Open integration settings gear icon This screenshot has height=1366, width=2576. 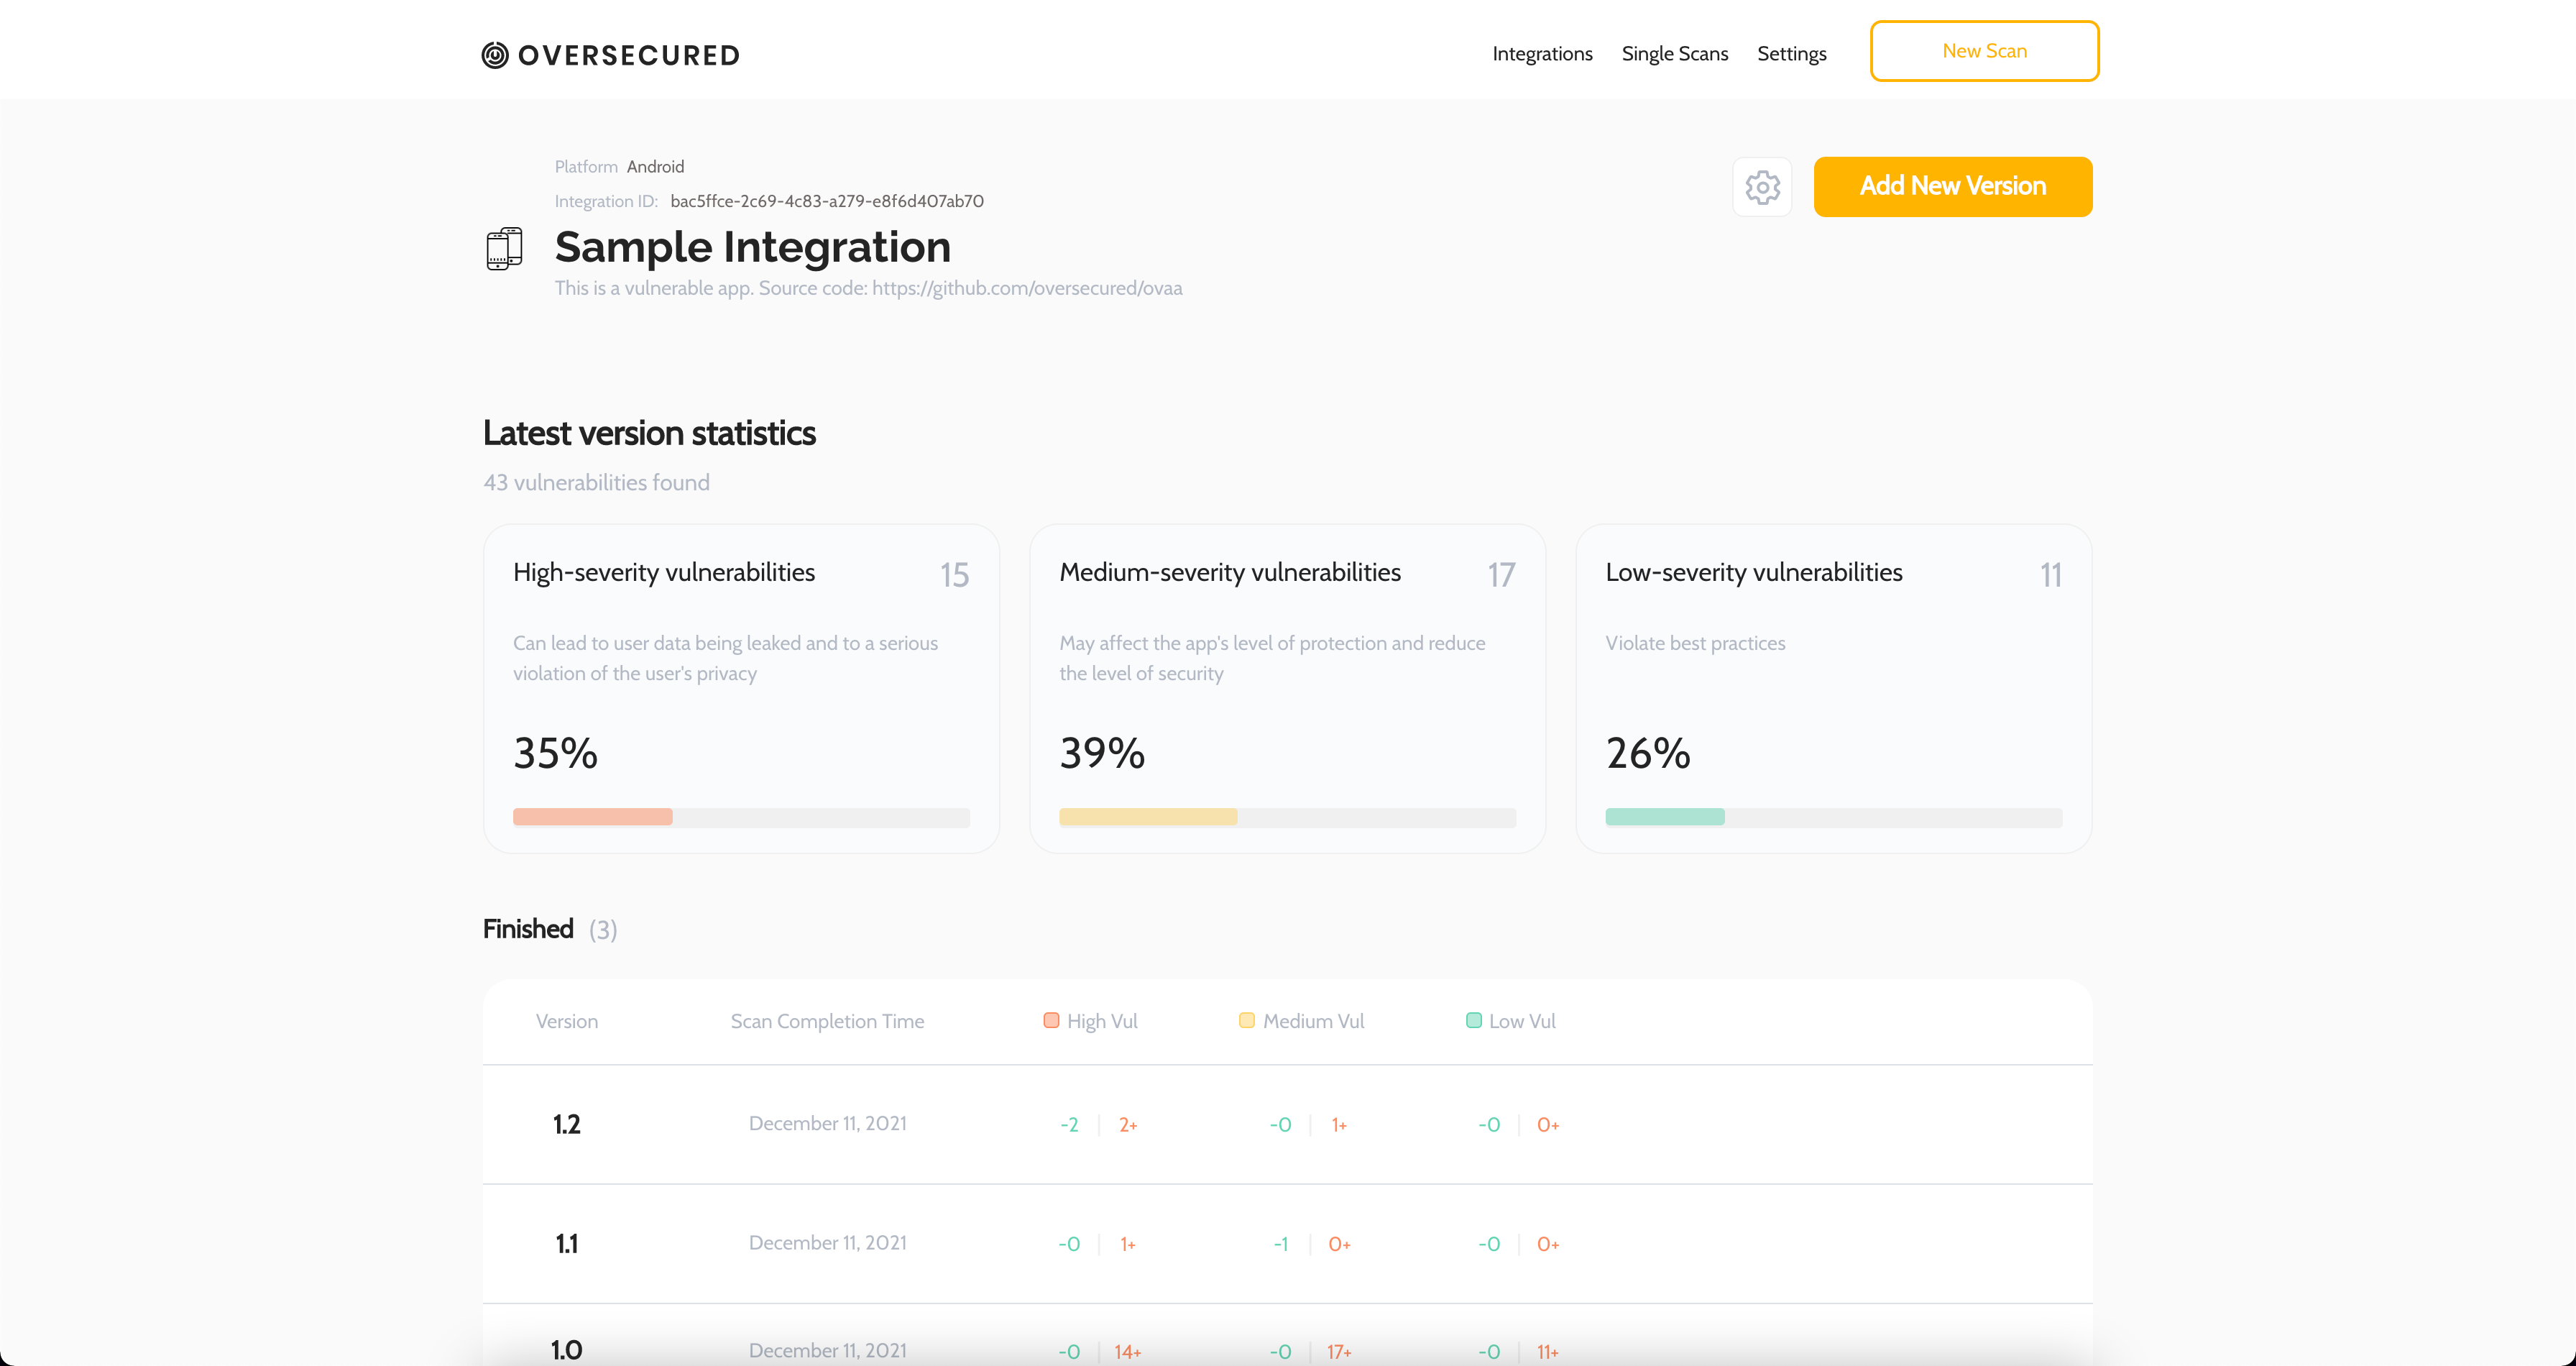coord(1762,187)
